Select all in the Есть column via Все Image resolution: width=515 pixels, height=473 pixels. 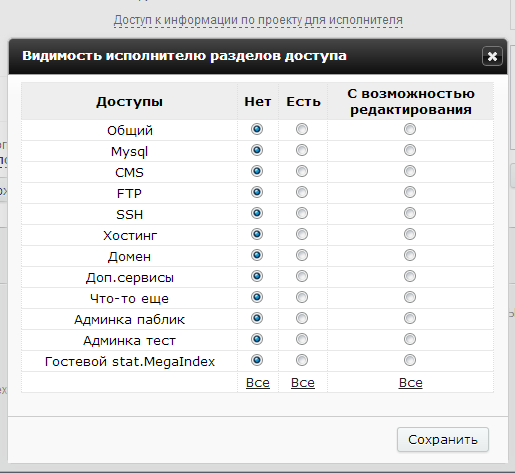coord(303,383)
